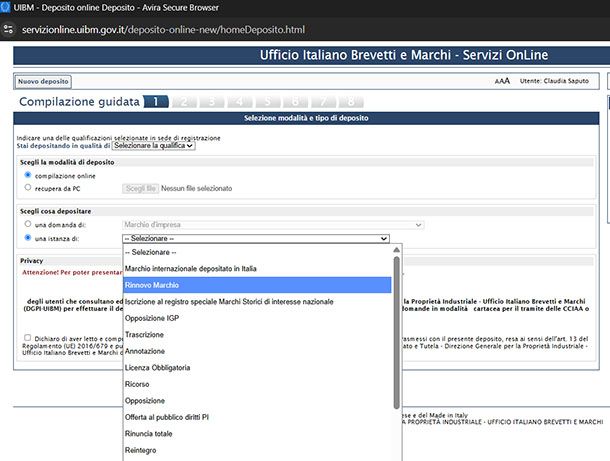The width and height of the screenshot is (610, 461).
Task: Choose Marchio internazionale depositato in Italia
Action: click(257, 269)
